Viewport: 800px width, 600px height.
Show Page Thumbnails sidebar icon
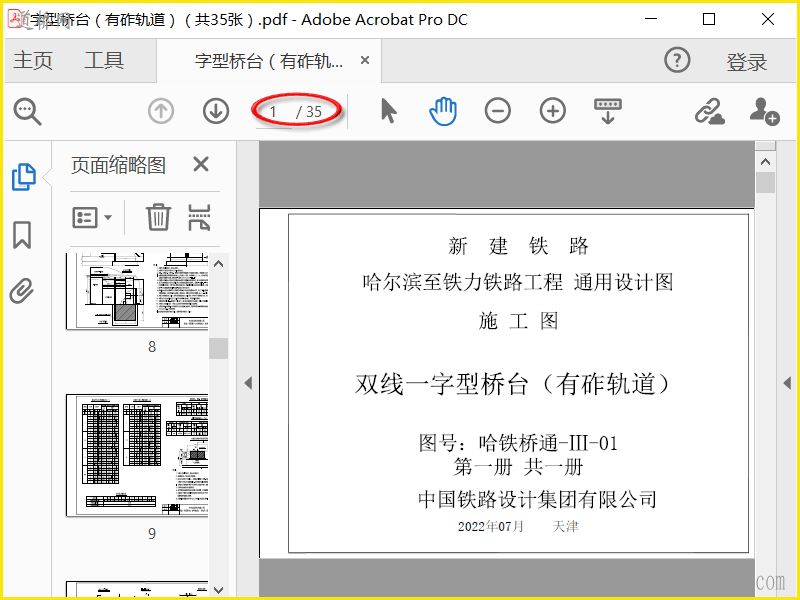(x=24, y=177)
